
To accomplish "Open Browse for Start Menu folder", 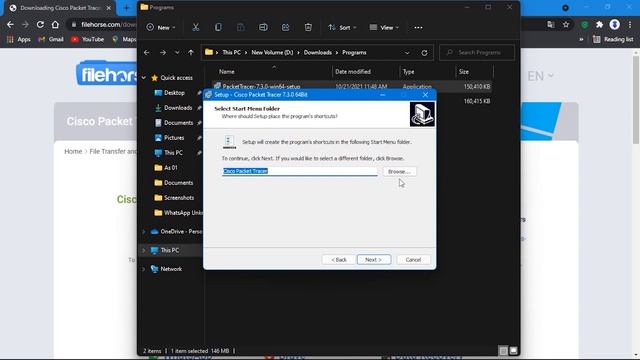I will click(399, 171).
